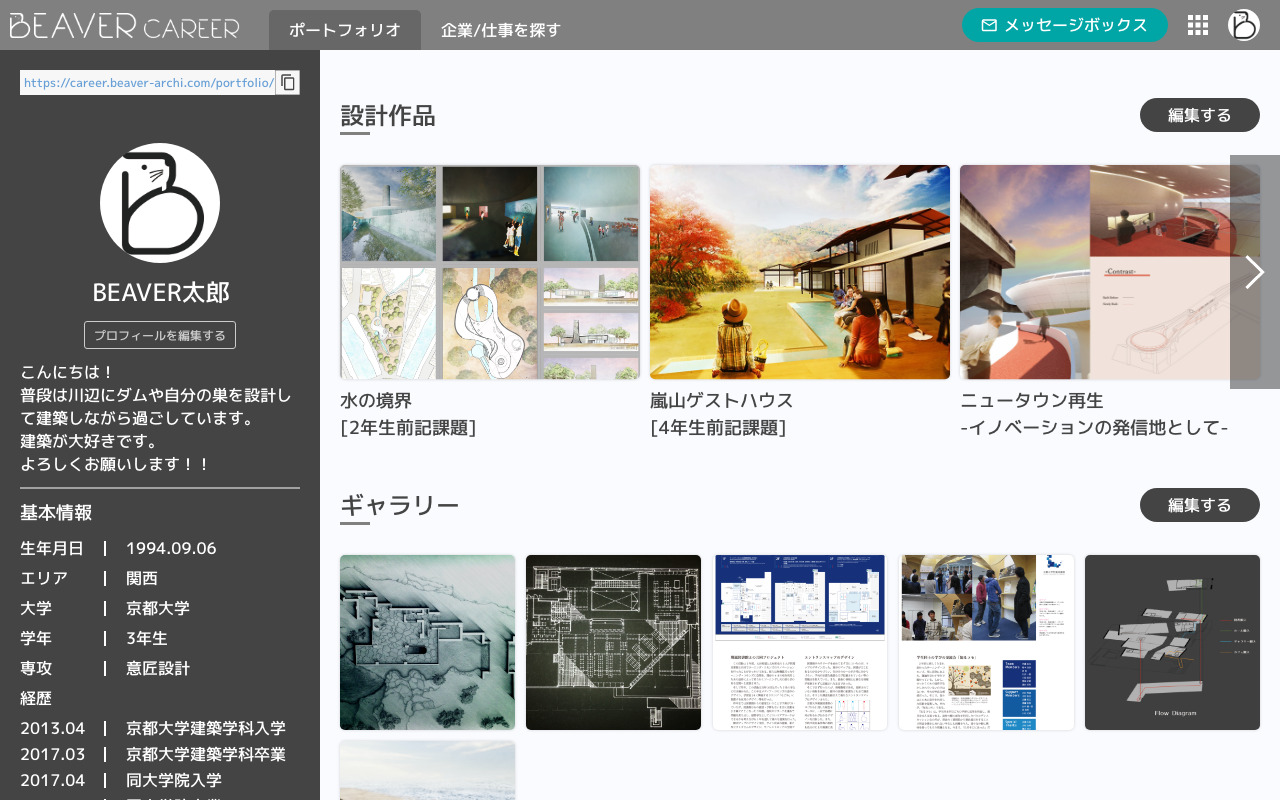Select the portfolio URL field
Screen dimensions: 1280x800
[x=147, y=83]
